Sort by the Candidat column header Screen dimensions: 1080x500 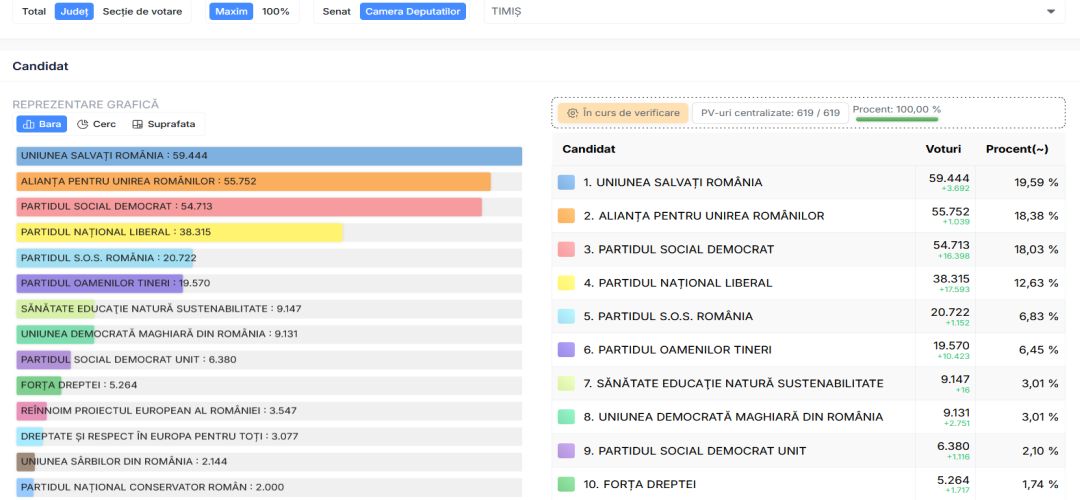(589, 149)
